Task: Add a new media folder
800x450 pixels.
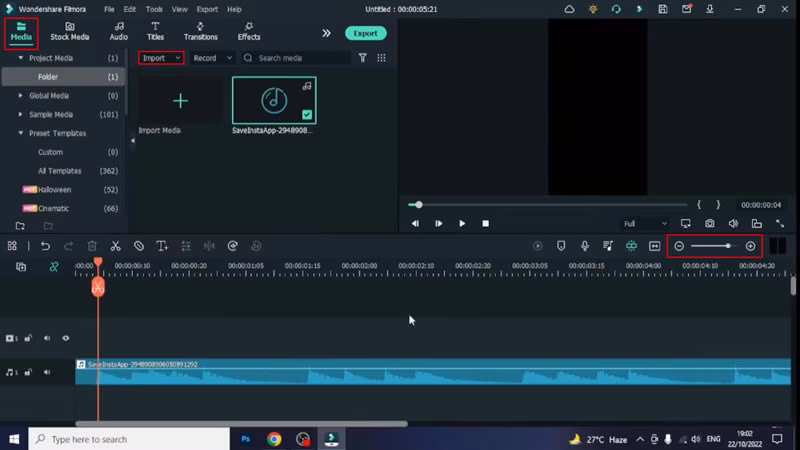Action: (20, 226)
